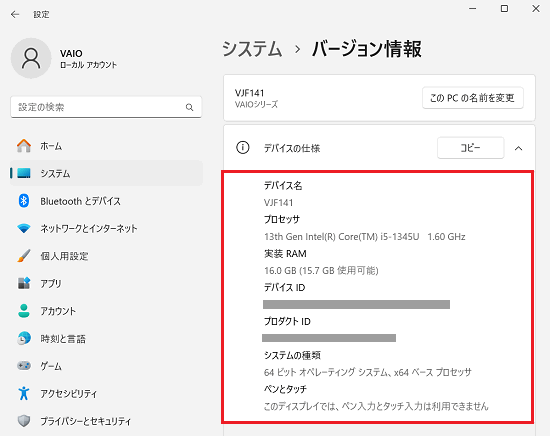Click the この PC の名前を変更 button
This screenshot has width=550, height=436.
pyautogui.click(x=472, y=98)
